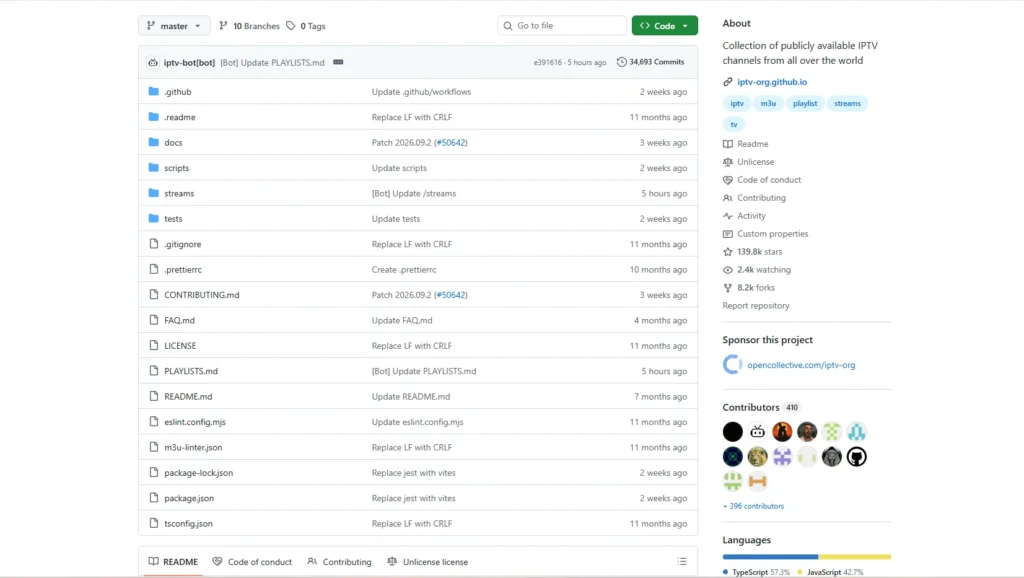Open 'Update .github/workflows' commit message

point(421,91)
